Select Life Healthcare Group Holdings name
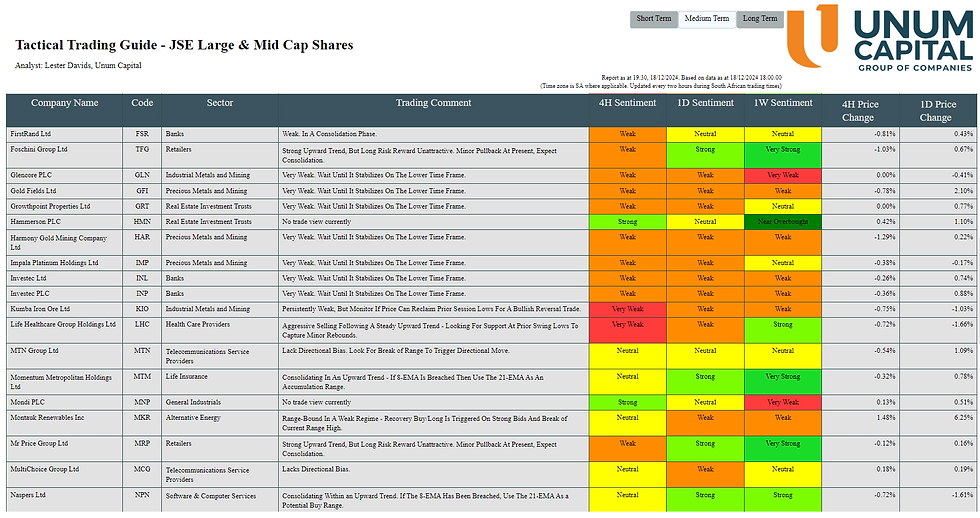980x518 pixels. tap(63, 324)
